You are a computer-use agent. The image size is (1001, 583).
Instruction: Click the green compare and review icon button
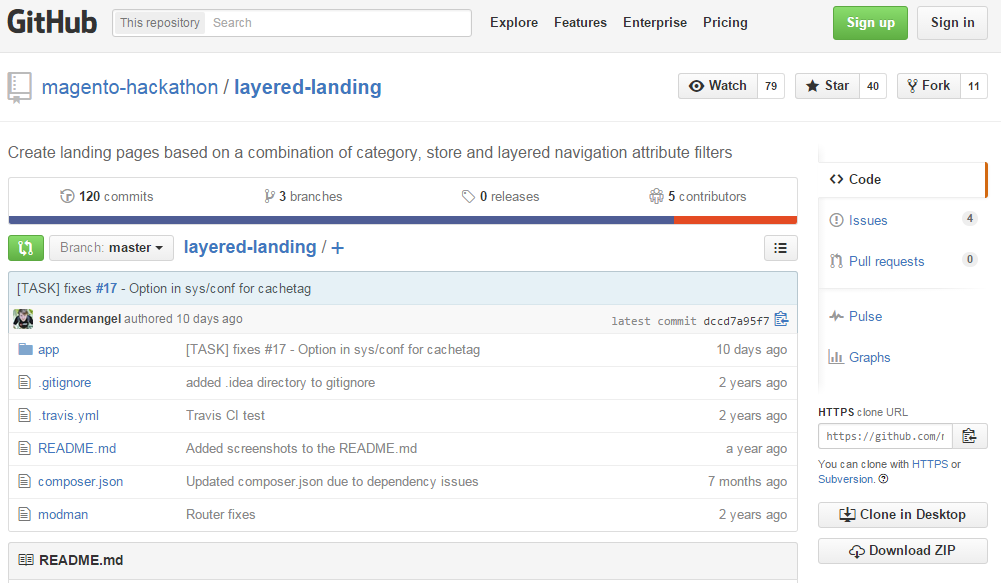coord(25,248)
